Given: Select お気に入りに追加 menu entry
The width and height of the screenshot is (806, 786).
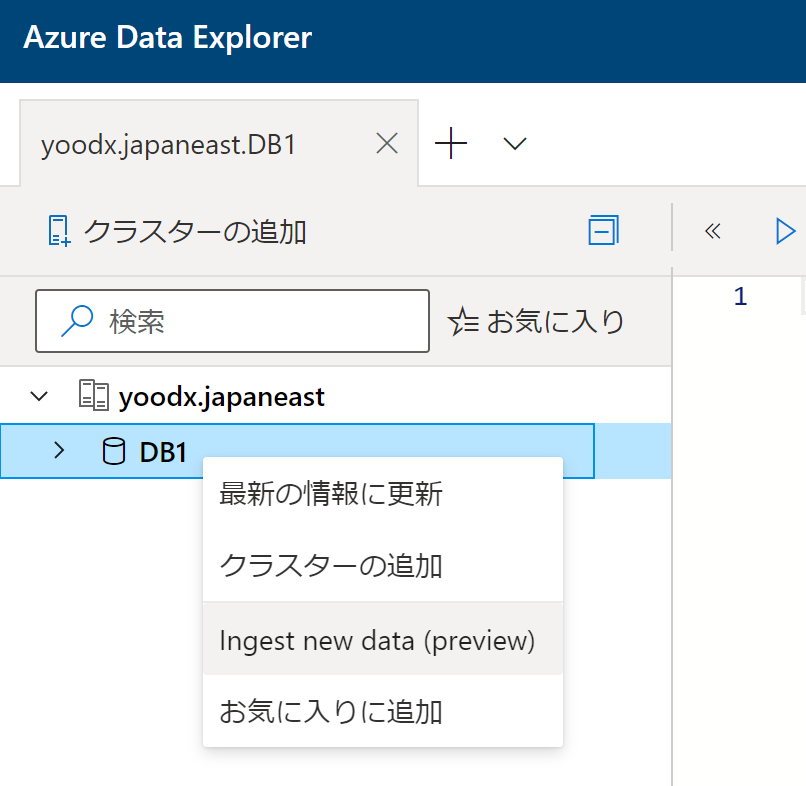Looking at the screenshot, I should [x=331, y=712].
